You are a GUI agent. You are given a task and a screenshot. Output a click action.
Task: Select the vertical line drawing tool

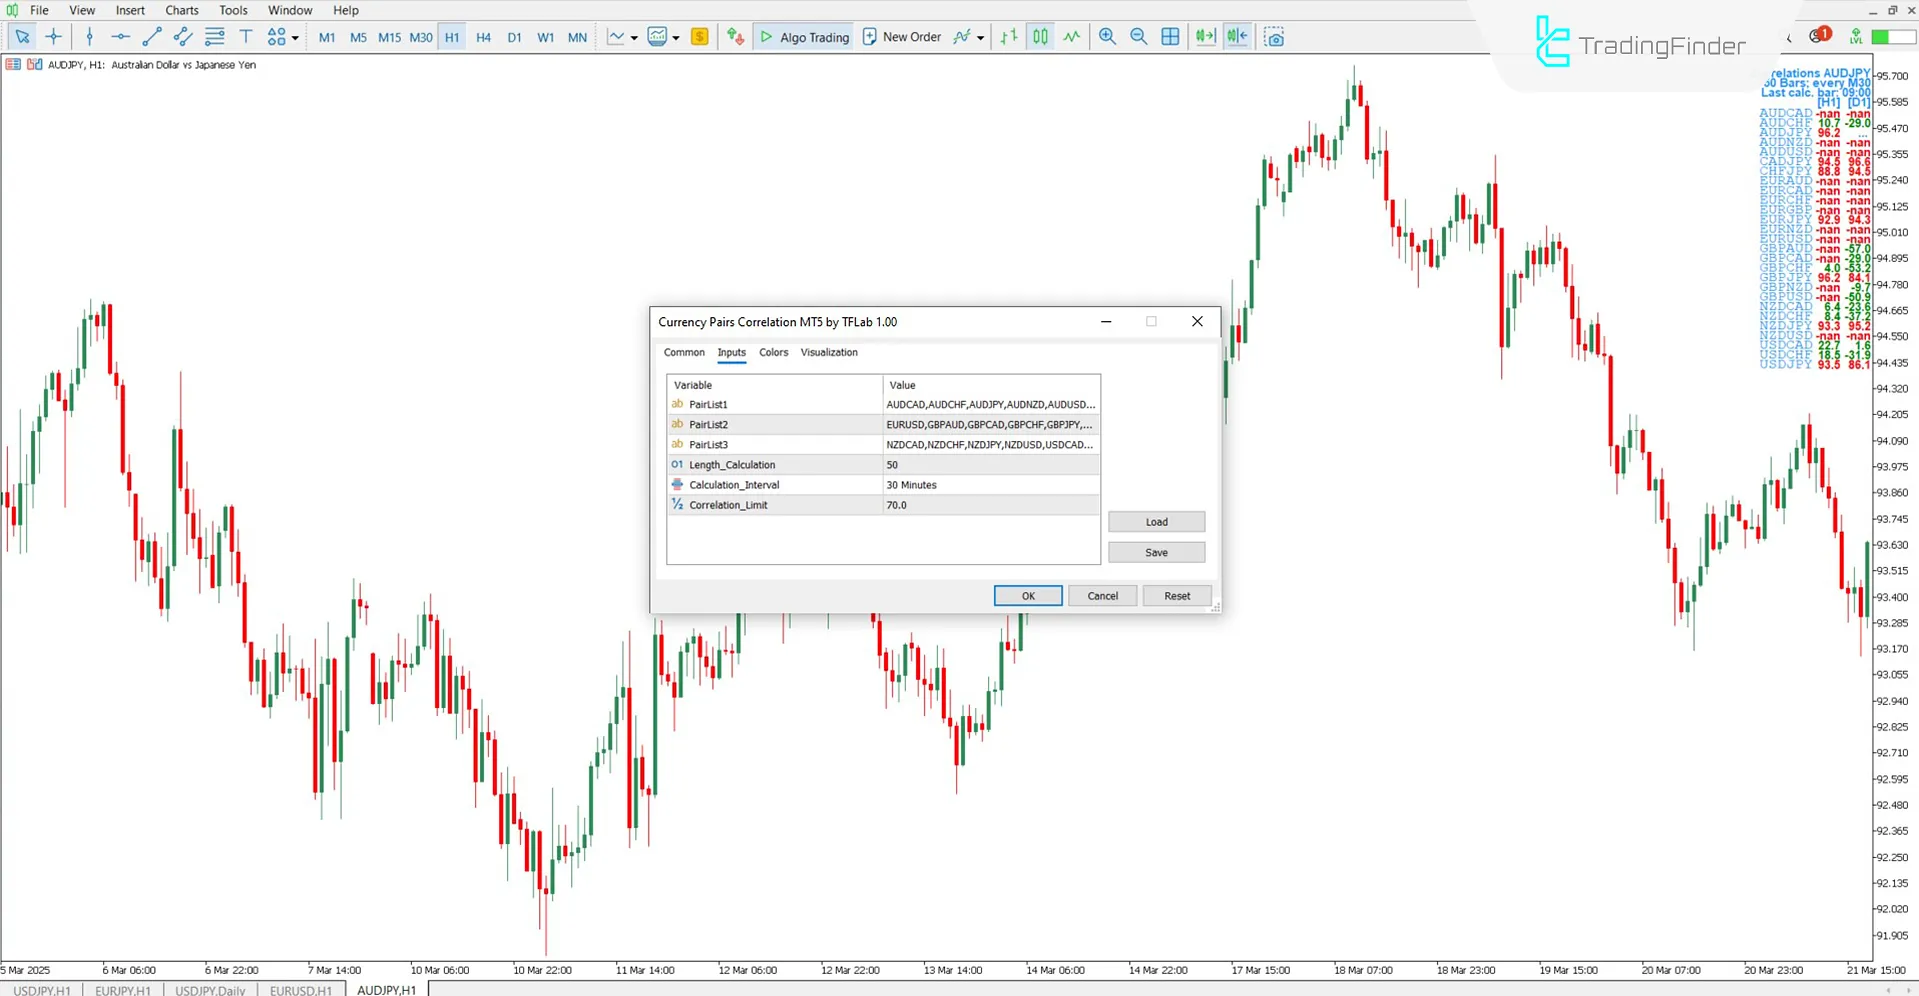point(89,36)
